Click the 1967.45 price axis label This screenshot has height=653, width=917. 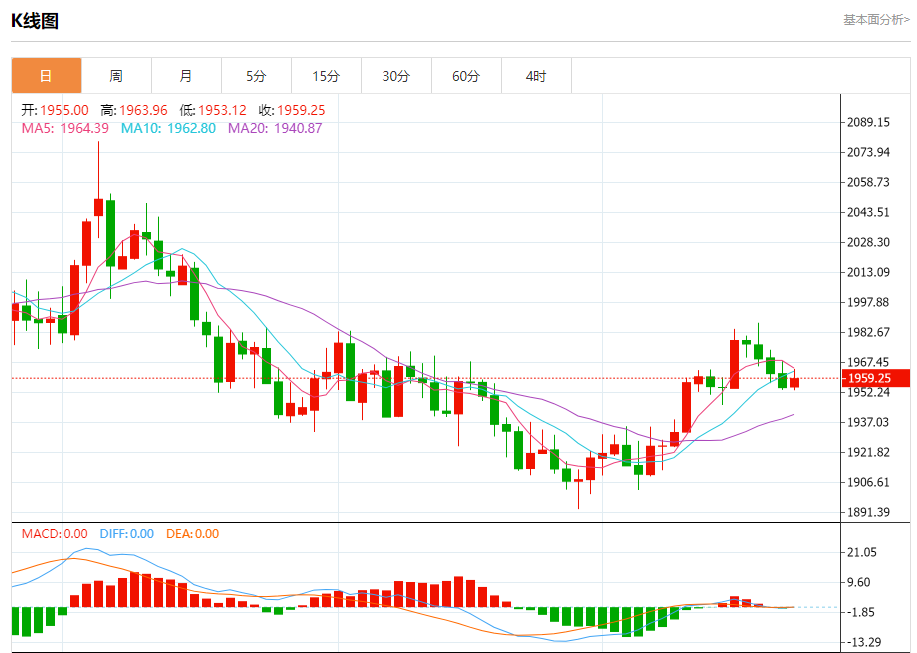[x=868, y=362]
